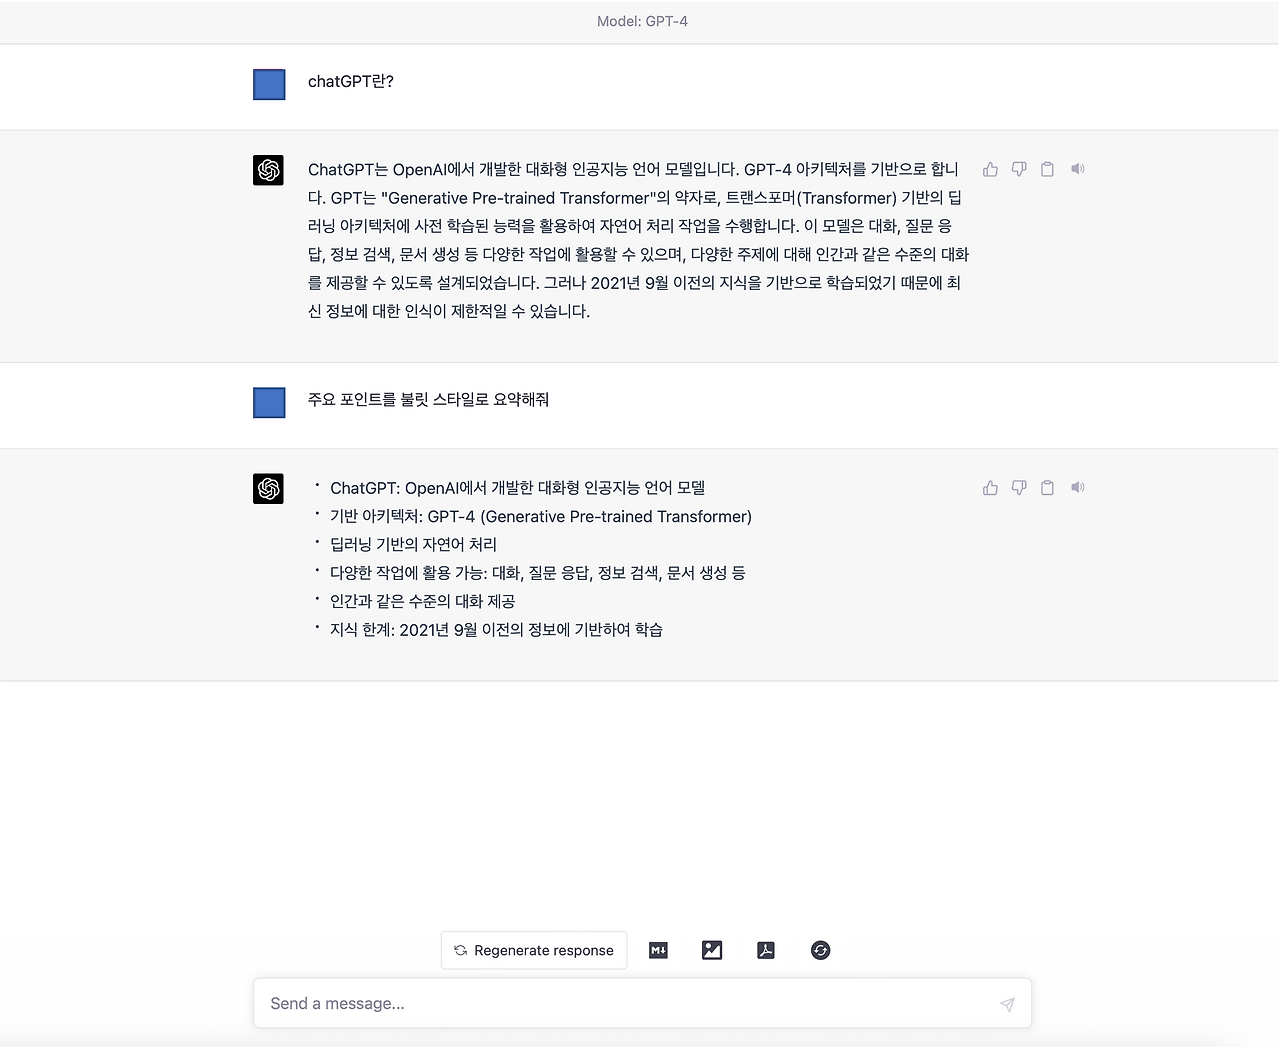Click the Regenerate response button

point(534,950)
